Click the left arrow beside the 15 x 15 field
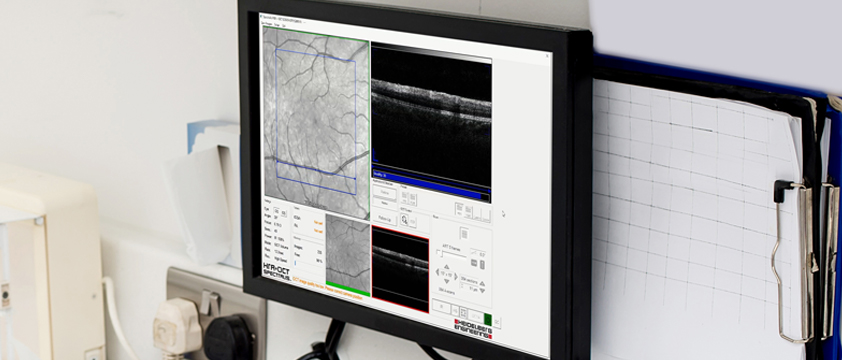This screenshot has width=842, height=360. point(437,272)
